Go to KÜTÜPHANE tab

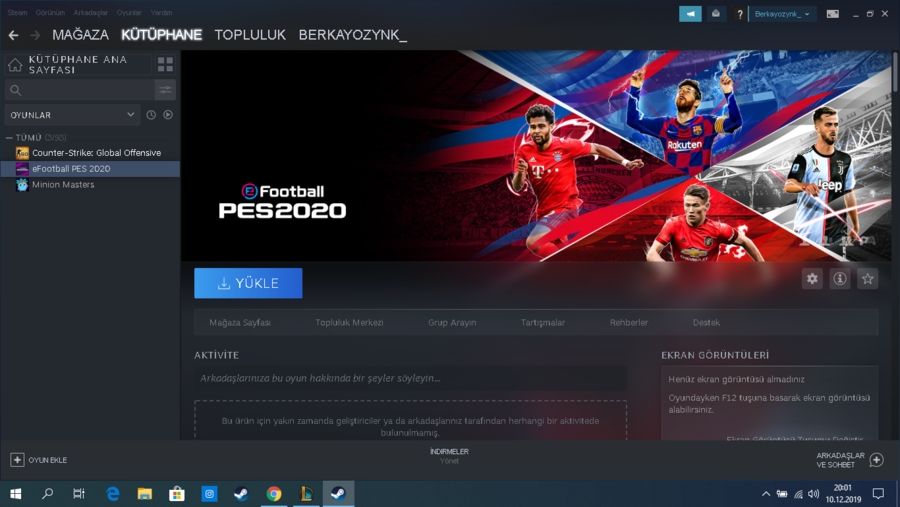point(161,35)
